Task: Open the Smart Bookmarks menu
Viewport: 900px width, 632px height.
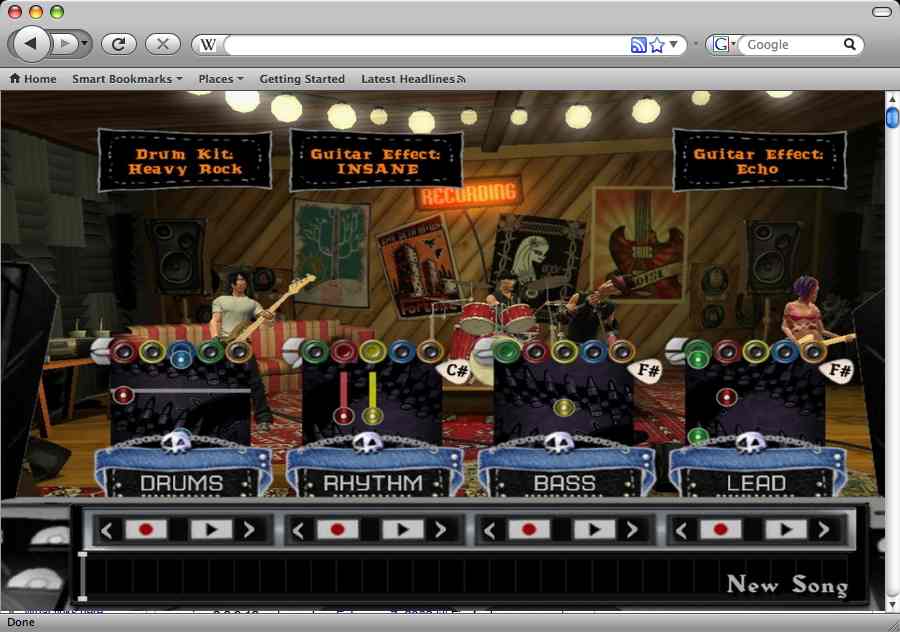Action: tap(127, 79)
